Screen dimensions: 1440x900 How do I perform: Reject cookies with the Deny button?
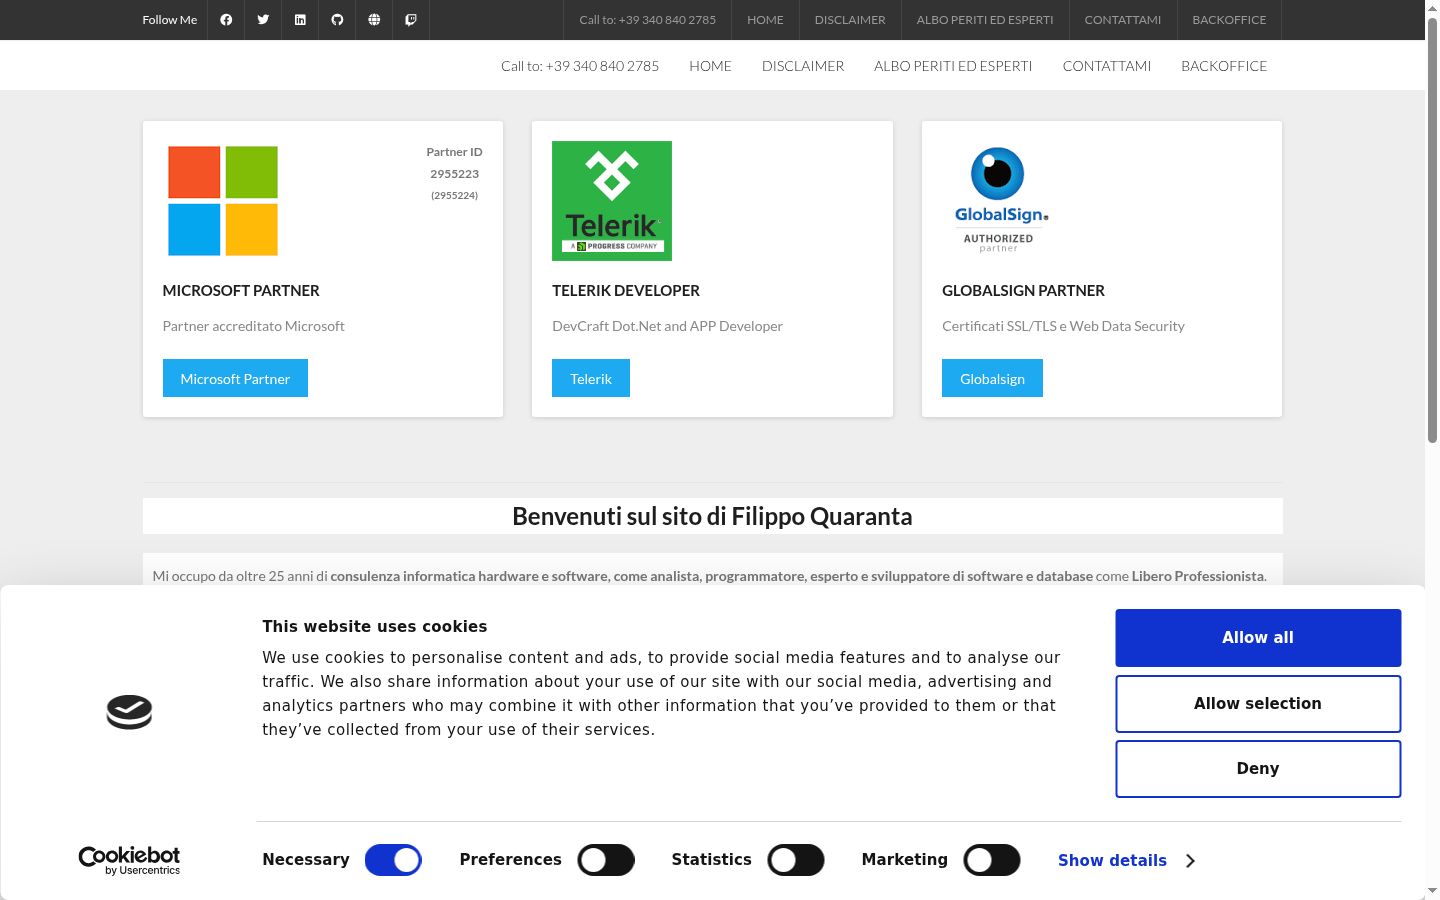coord(1258,769)
